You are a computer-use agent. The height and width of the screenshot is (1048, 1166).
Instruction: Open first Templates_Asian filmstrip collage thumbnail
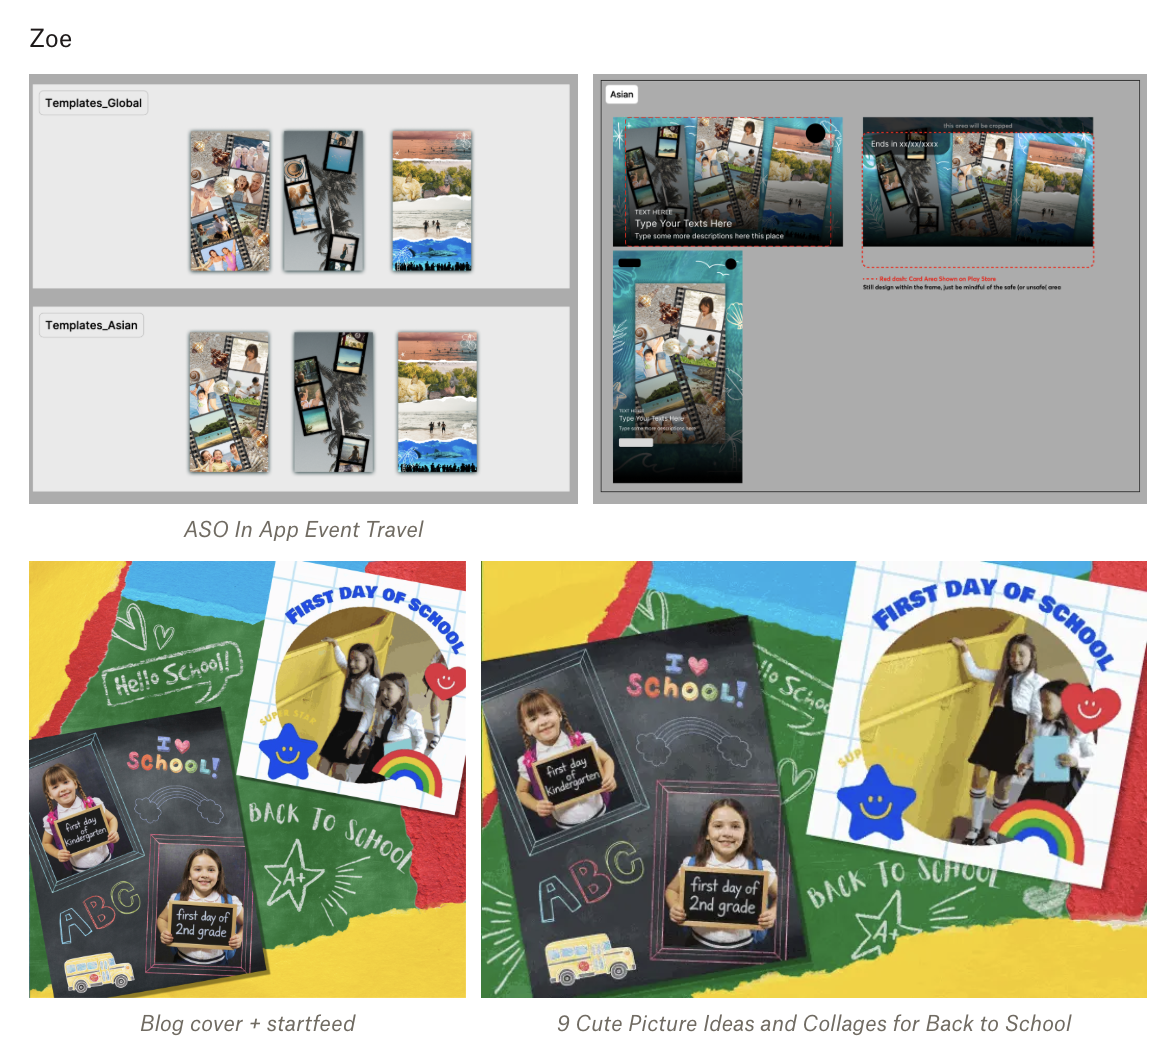(x=229, y=402)
